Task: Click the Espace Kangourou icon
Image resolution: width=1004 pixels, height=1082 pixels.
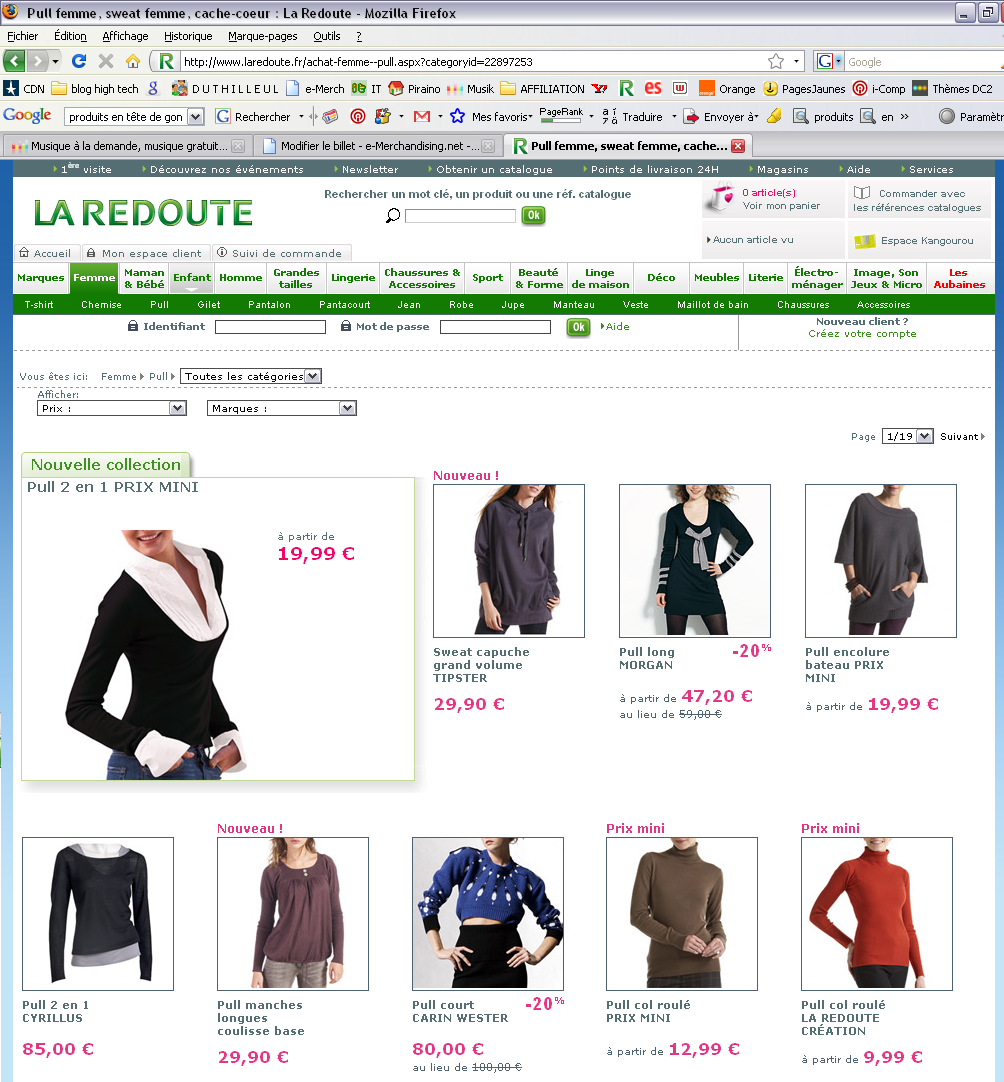Action: point(865,241)
